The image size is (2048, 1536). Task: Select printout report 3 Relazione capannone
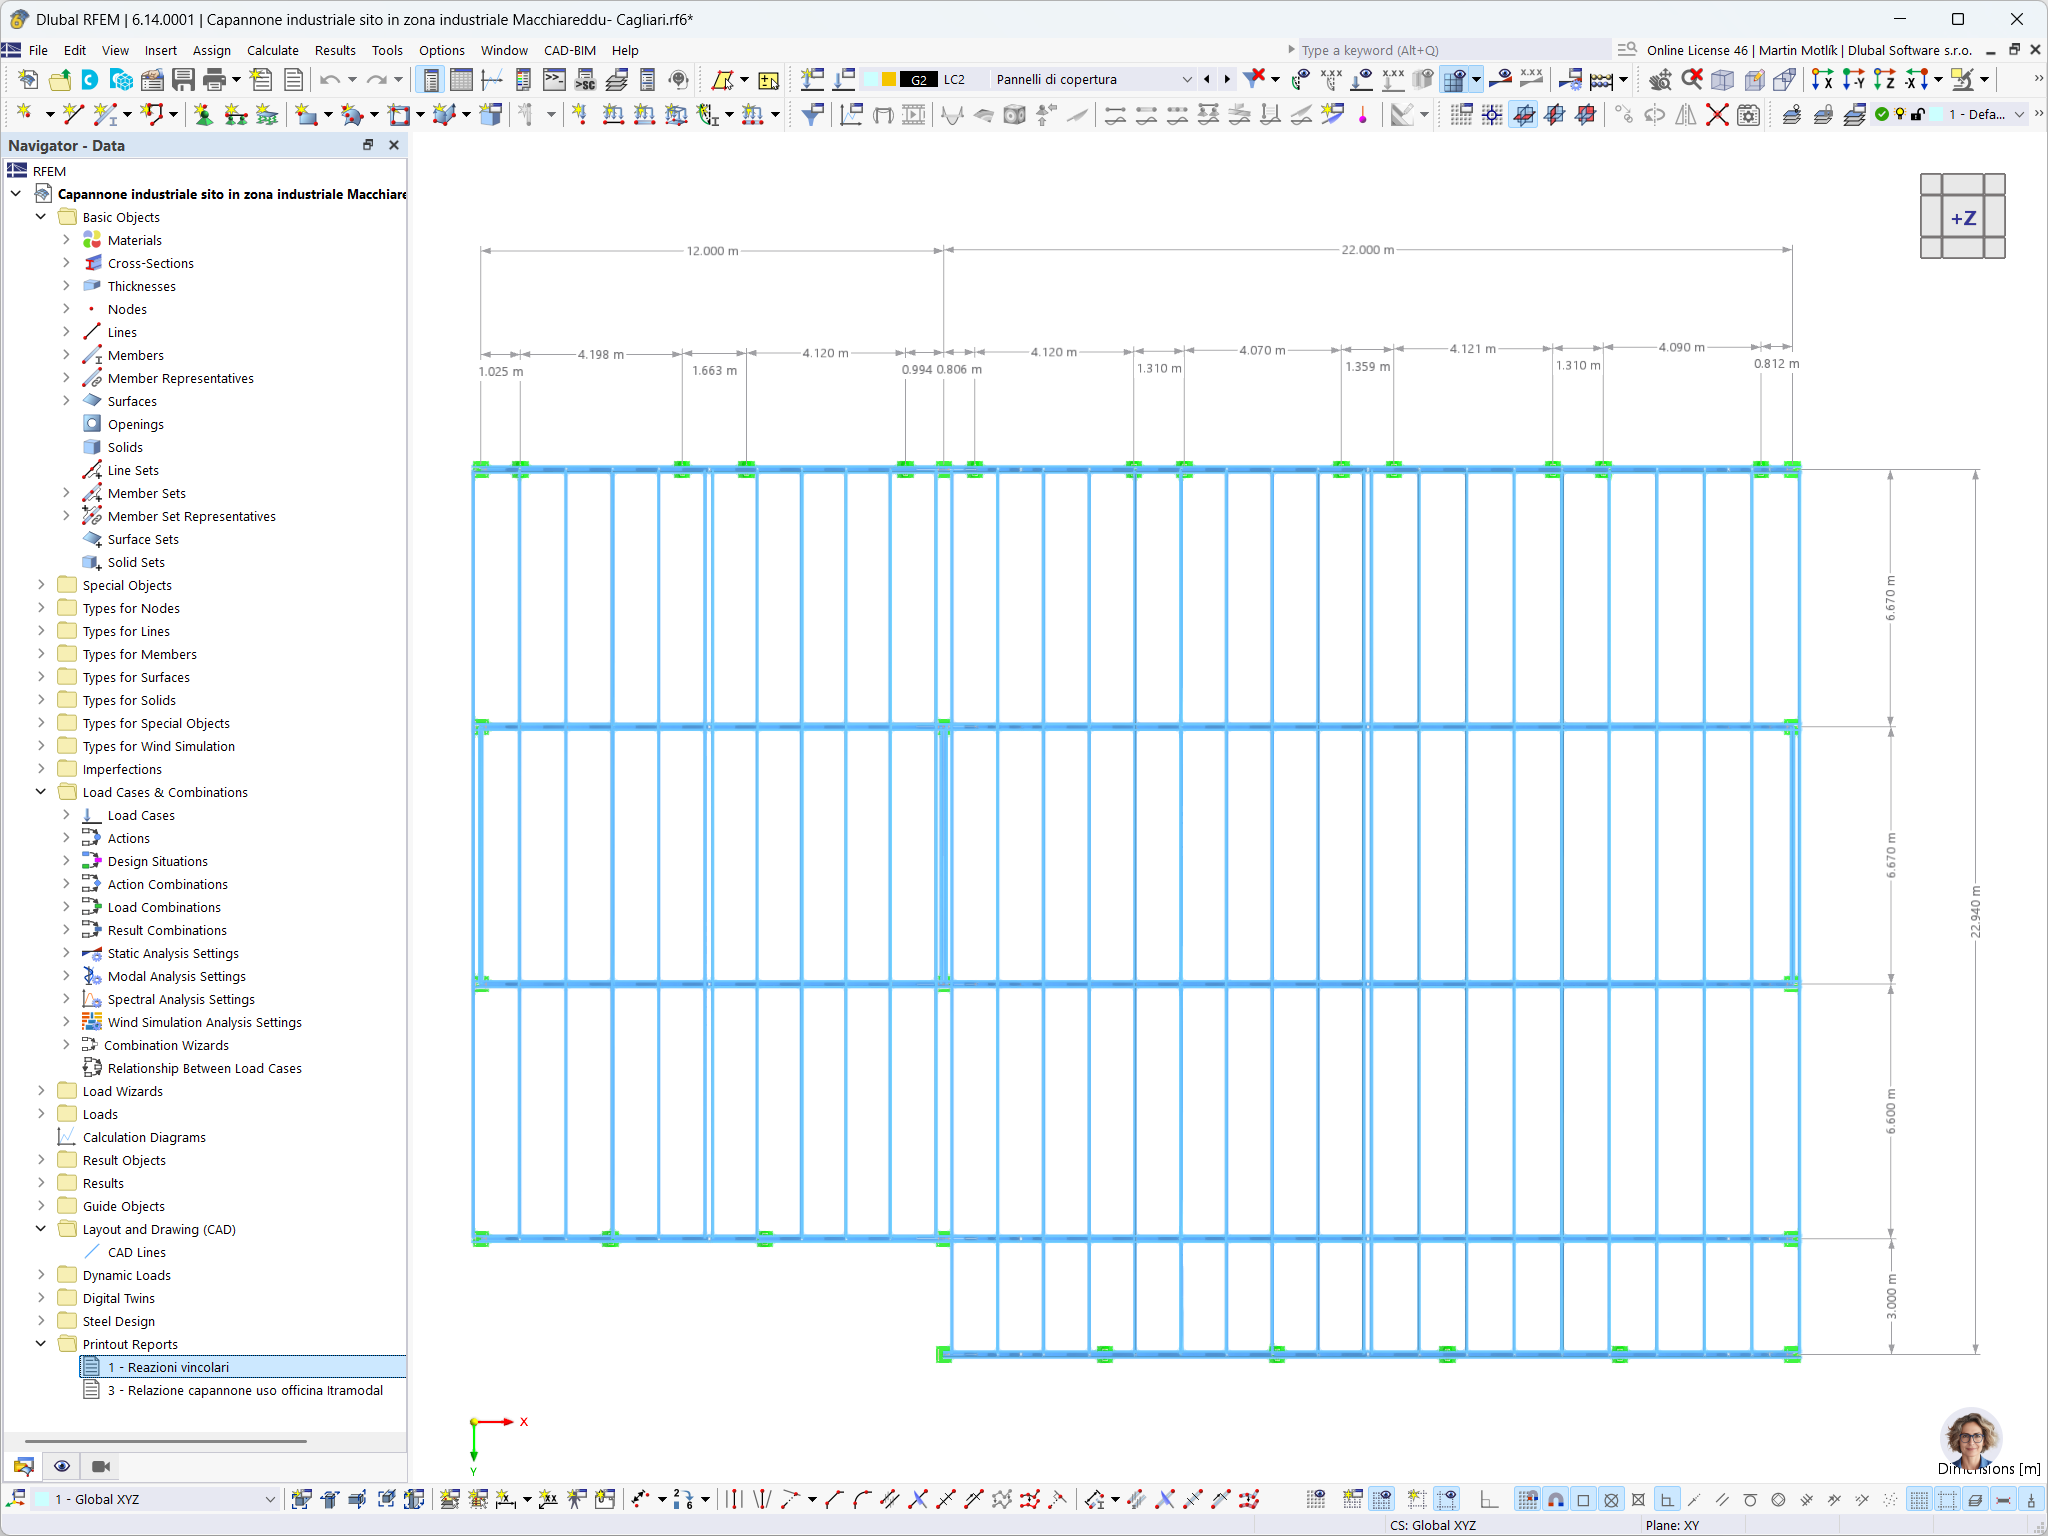[x=244, y=1390]
